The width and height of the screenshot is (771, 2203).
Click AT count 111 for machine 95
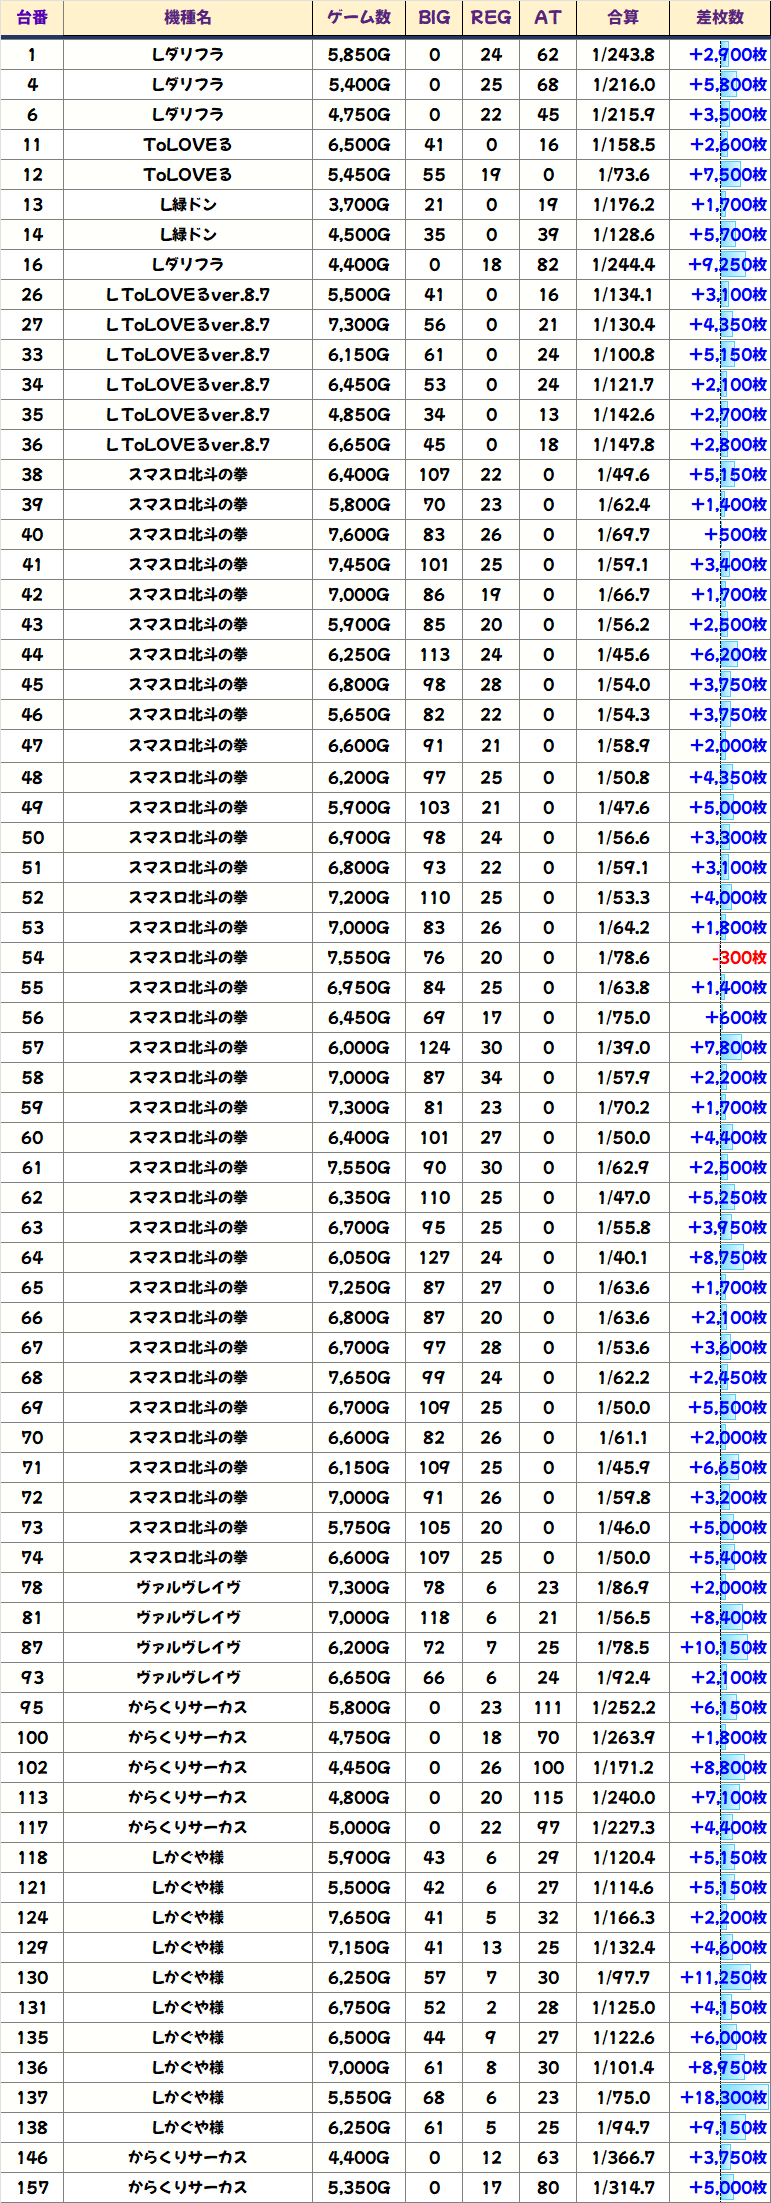click(548, 1707)
